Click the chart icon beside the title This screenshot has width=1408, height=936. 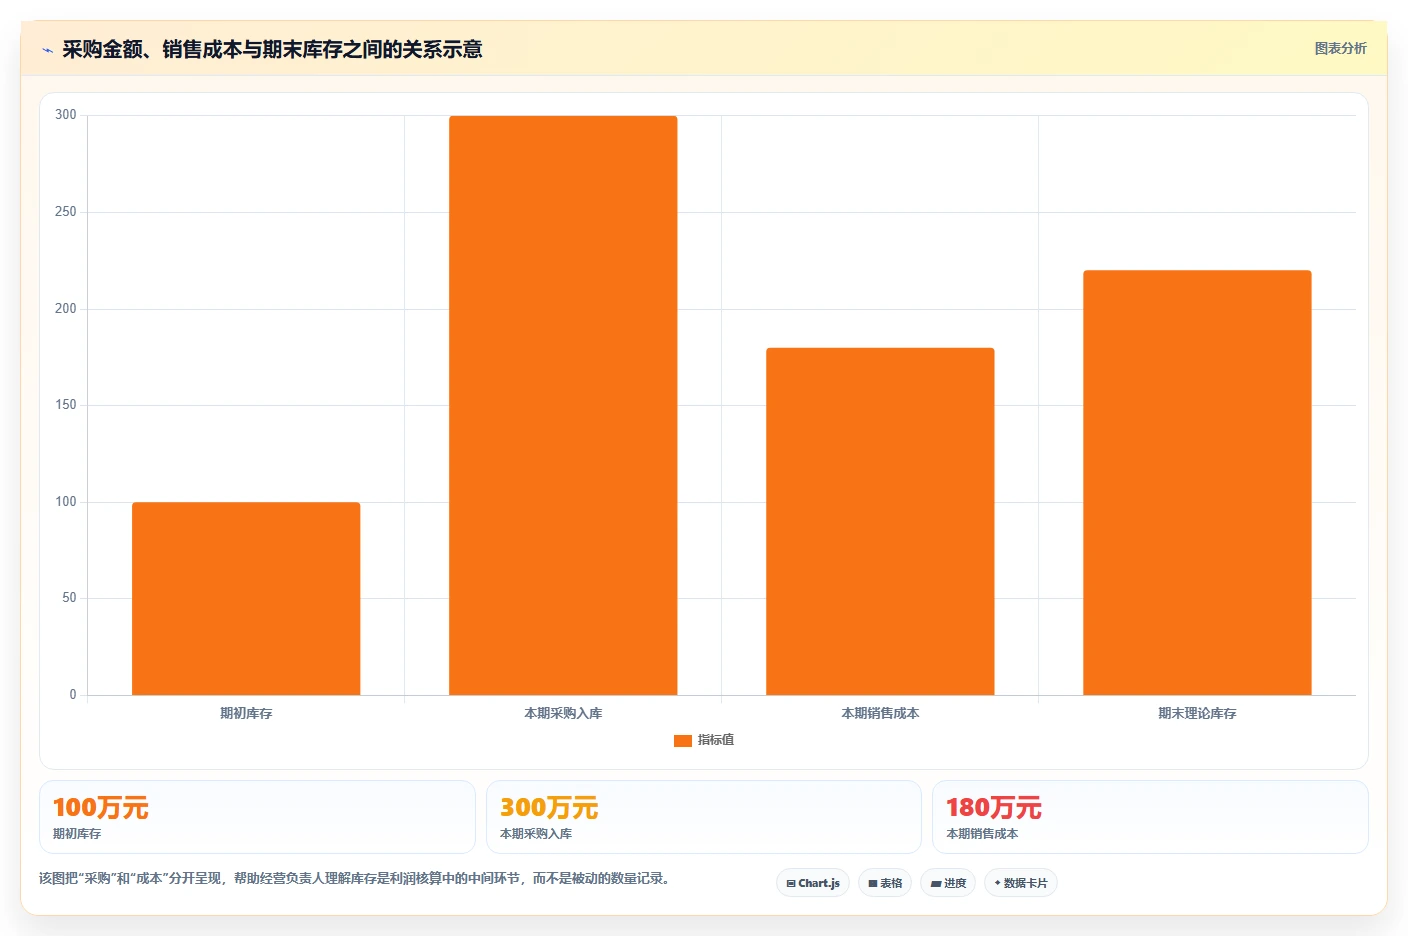coord(47,50)
